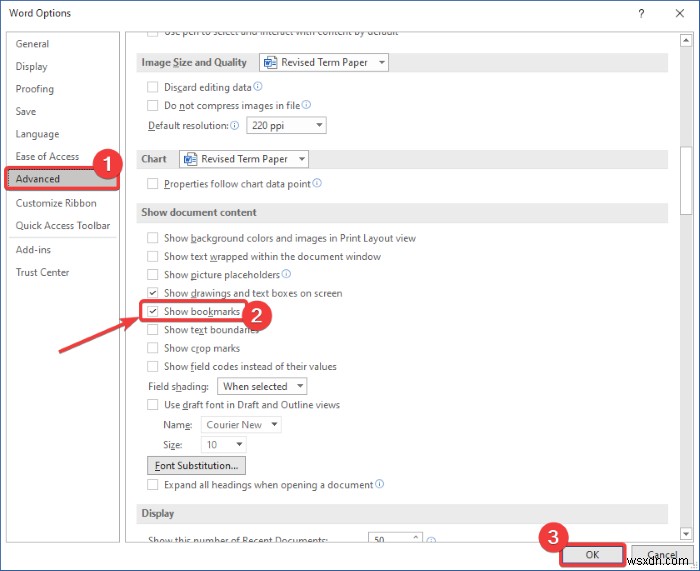This screenshot has width=700, height=571.
Task: Check Use draft font in Draft views
Action: point(153,404)
